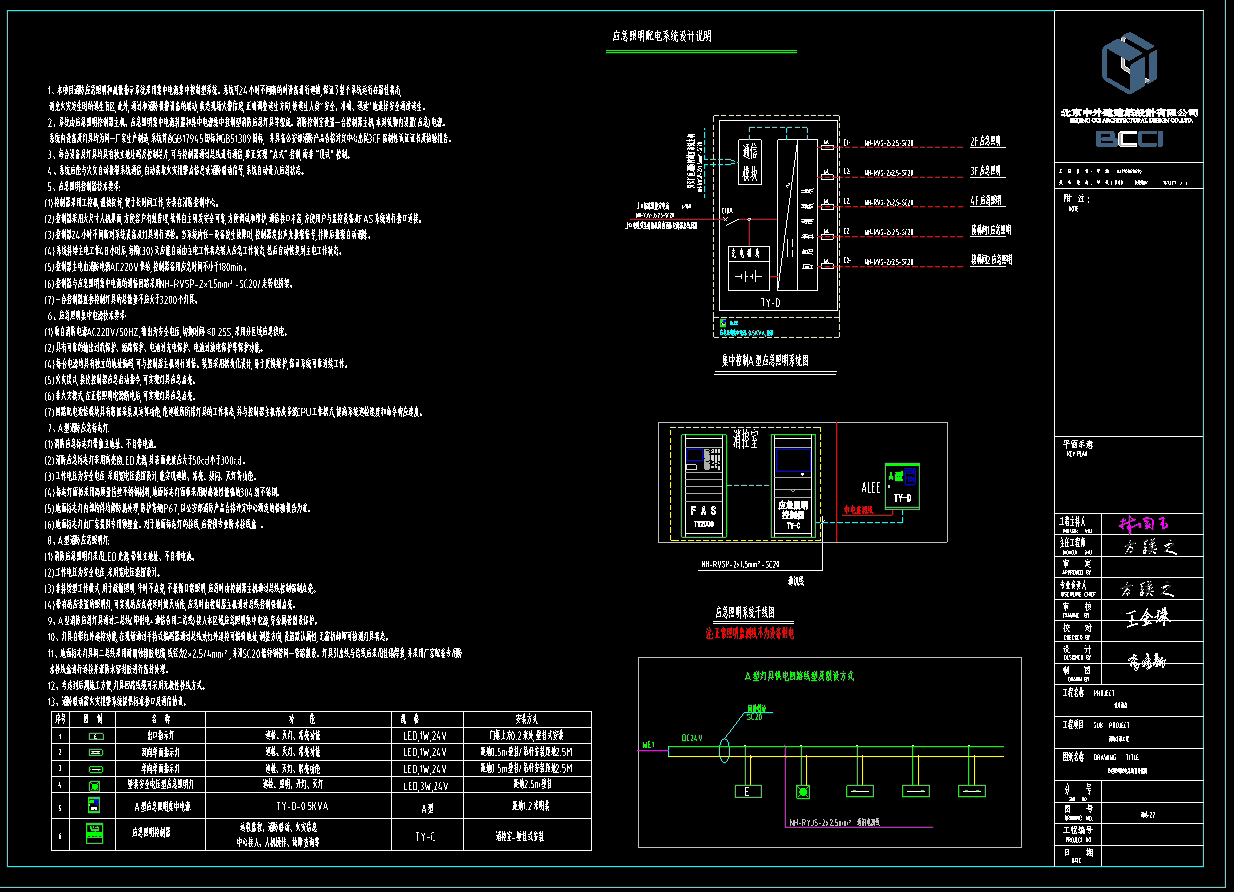Click the 3F 应急照明 circuit label
The height and width of the screenshot is (892, 1234).
tap(985, 172)
